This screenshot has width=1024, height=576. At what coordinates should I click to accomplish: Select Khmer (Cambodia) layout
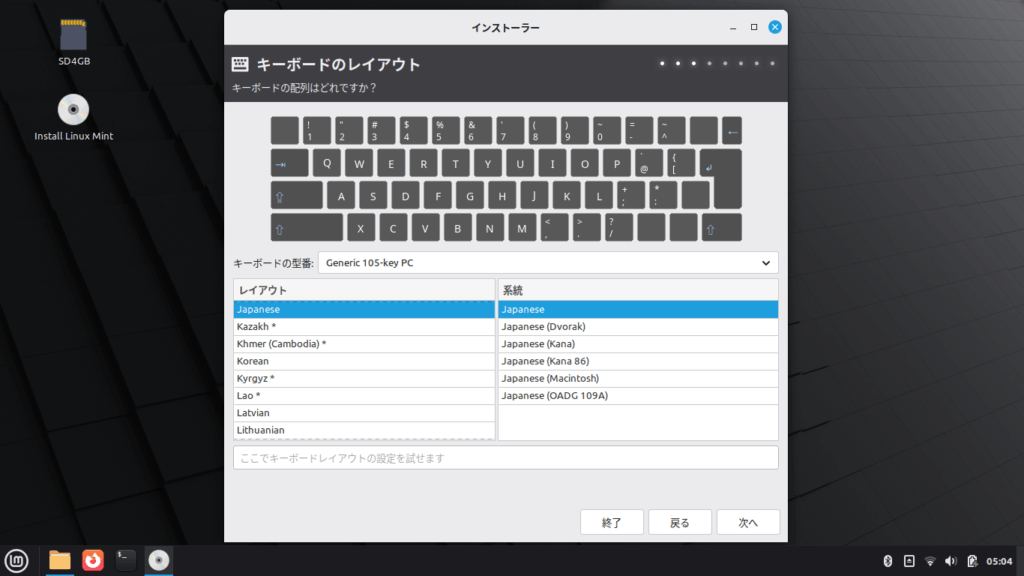coord(364,344)
